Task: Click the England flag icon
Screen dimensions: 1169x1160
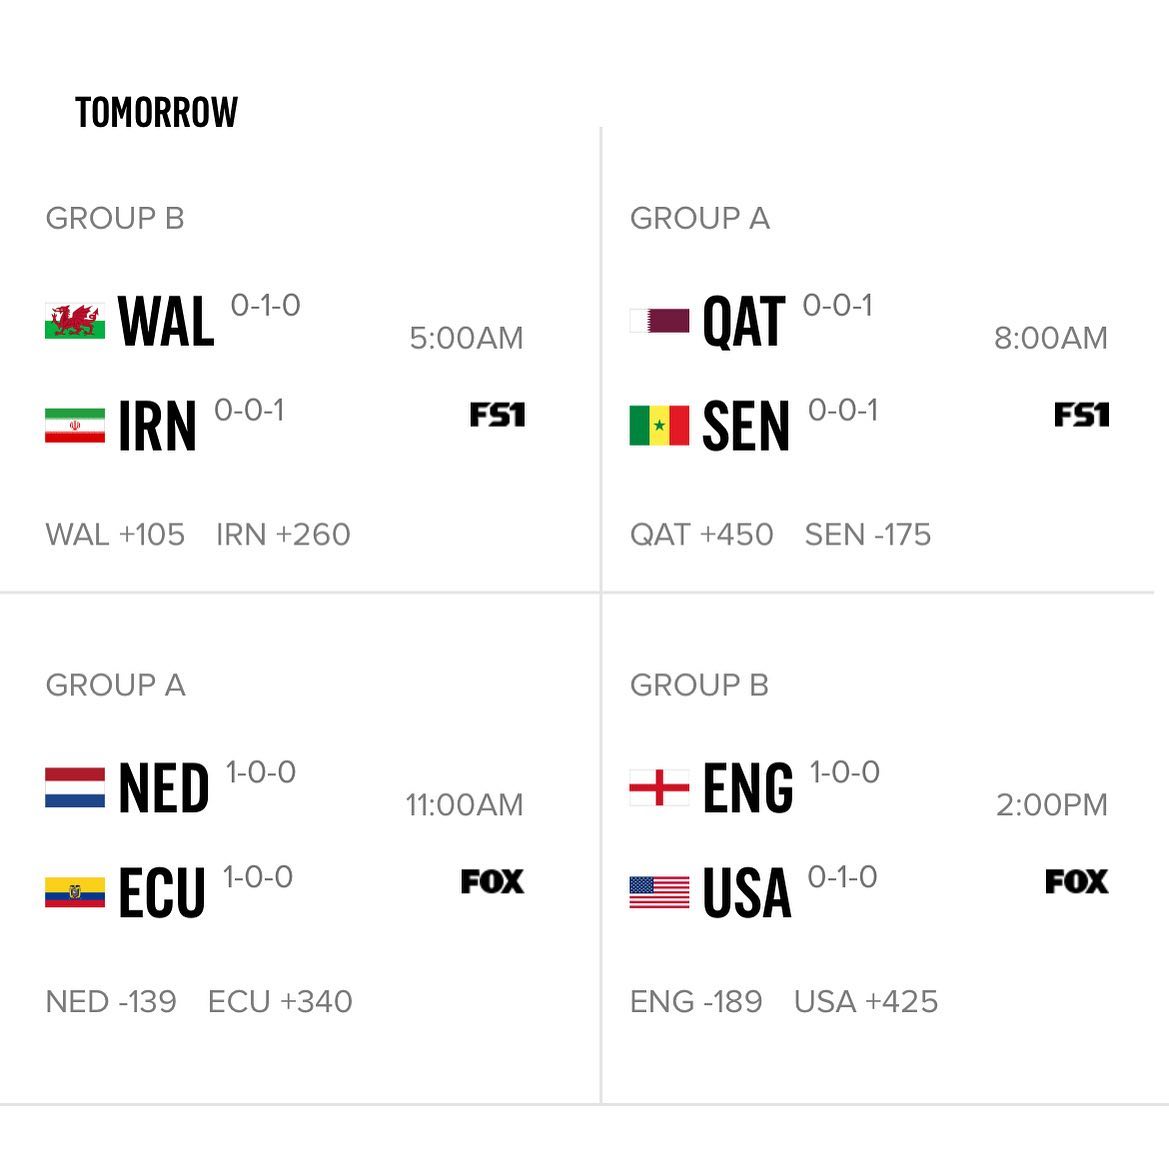Action: 659,788
